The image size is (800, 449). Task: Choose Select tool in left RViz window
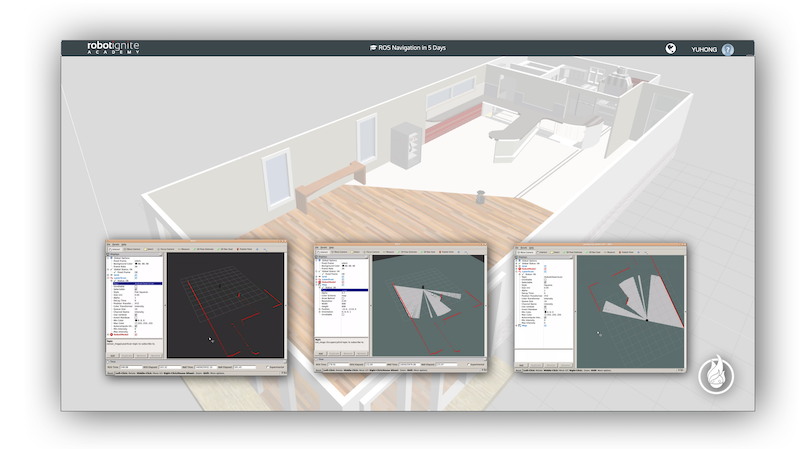point(148,249)
